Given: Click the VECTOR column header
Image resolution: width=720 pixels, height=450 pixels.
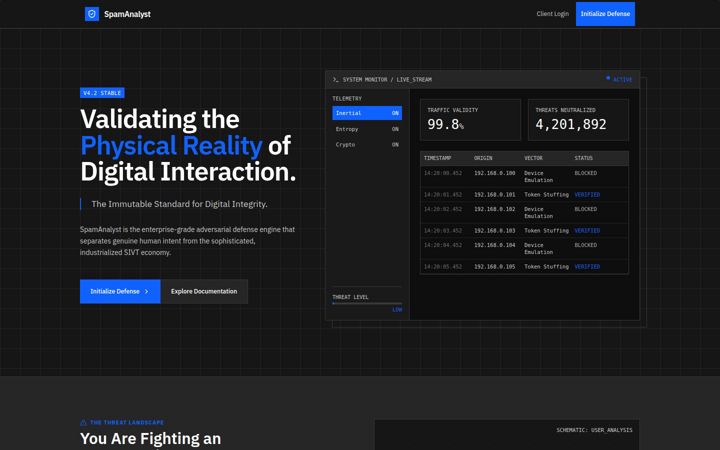Looking at the screenshot, I should pyautogui.click(x=533, y=158).
